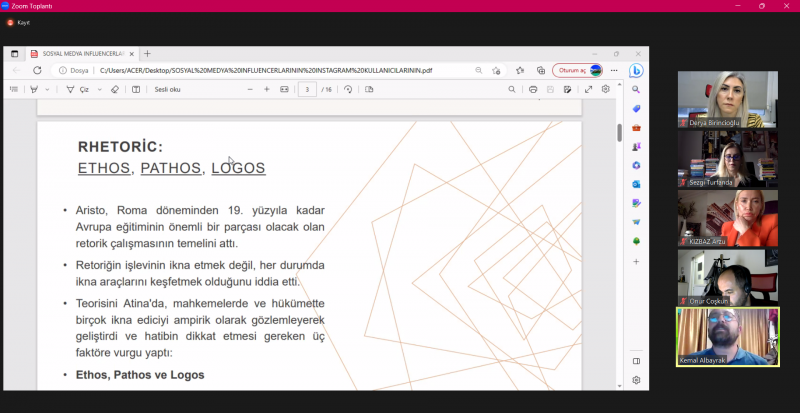Screen dimensions: 800x413
Task: Toggle PDF fullscreen mode
Action: (x=588, y=89)
